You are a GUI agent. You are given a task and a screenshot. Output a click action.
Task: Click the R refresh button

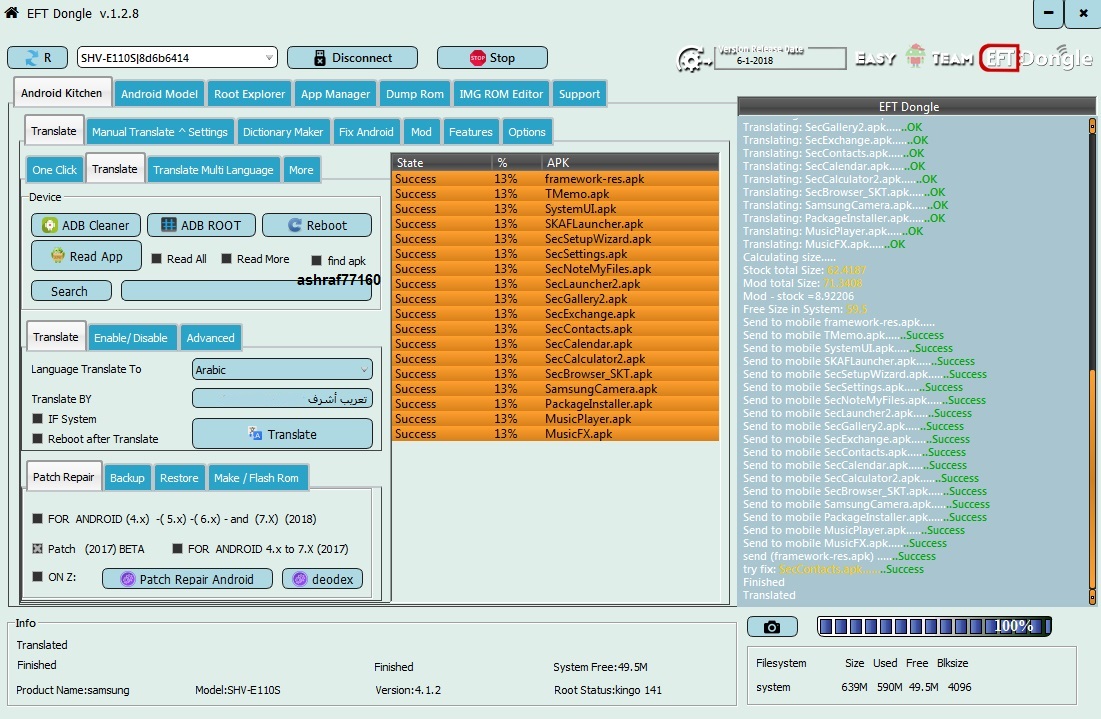coord(37,58)
